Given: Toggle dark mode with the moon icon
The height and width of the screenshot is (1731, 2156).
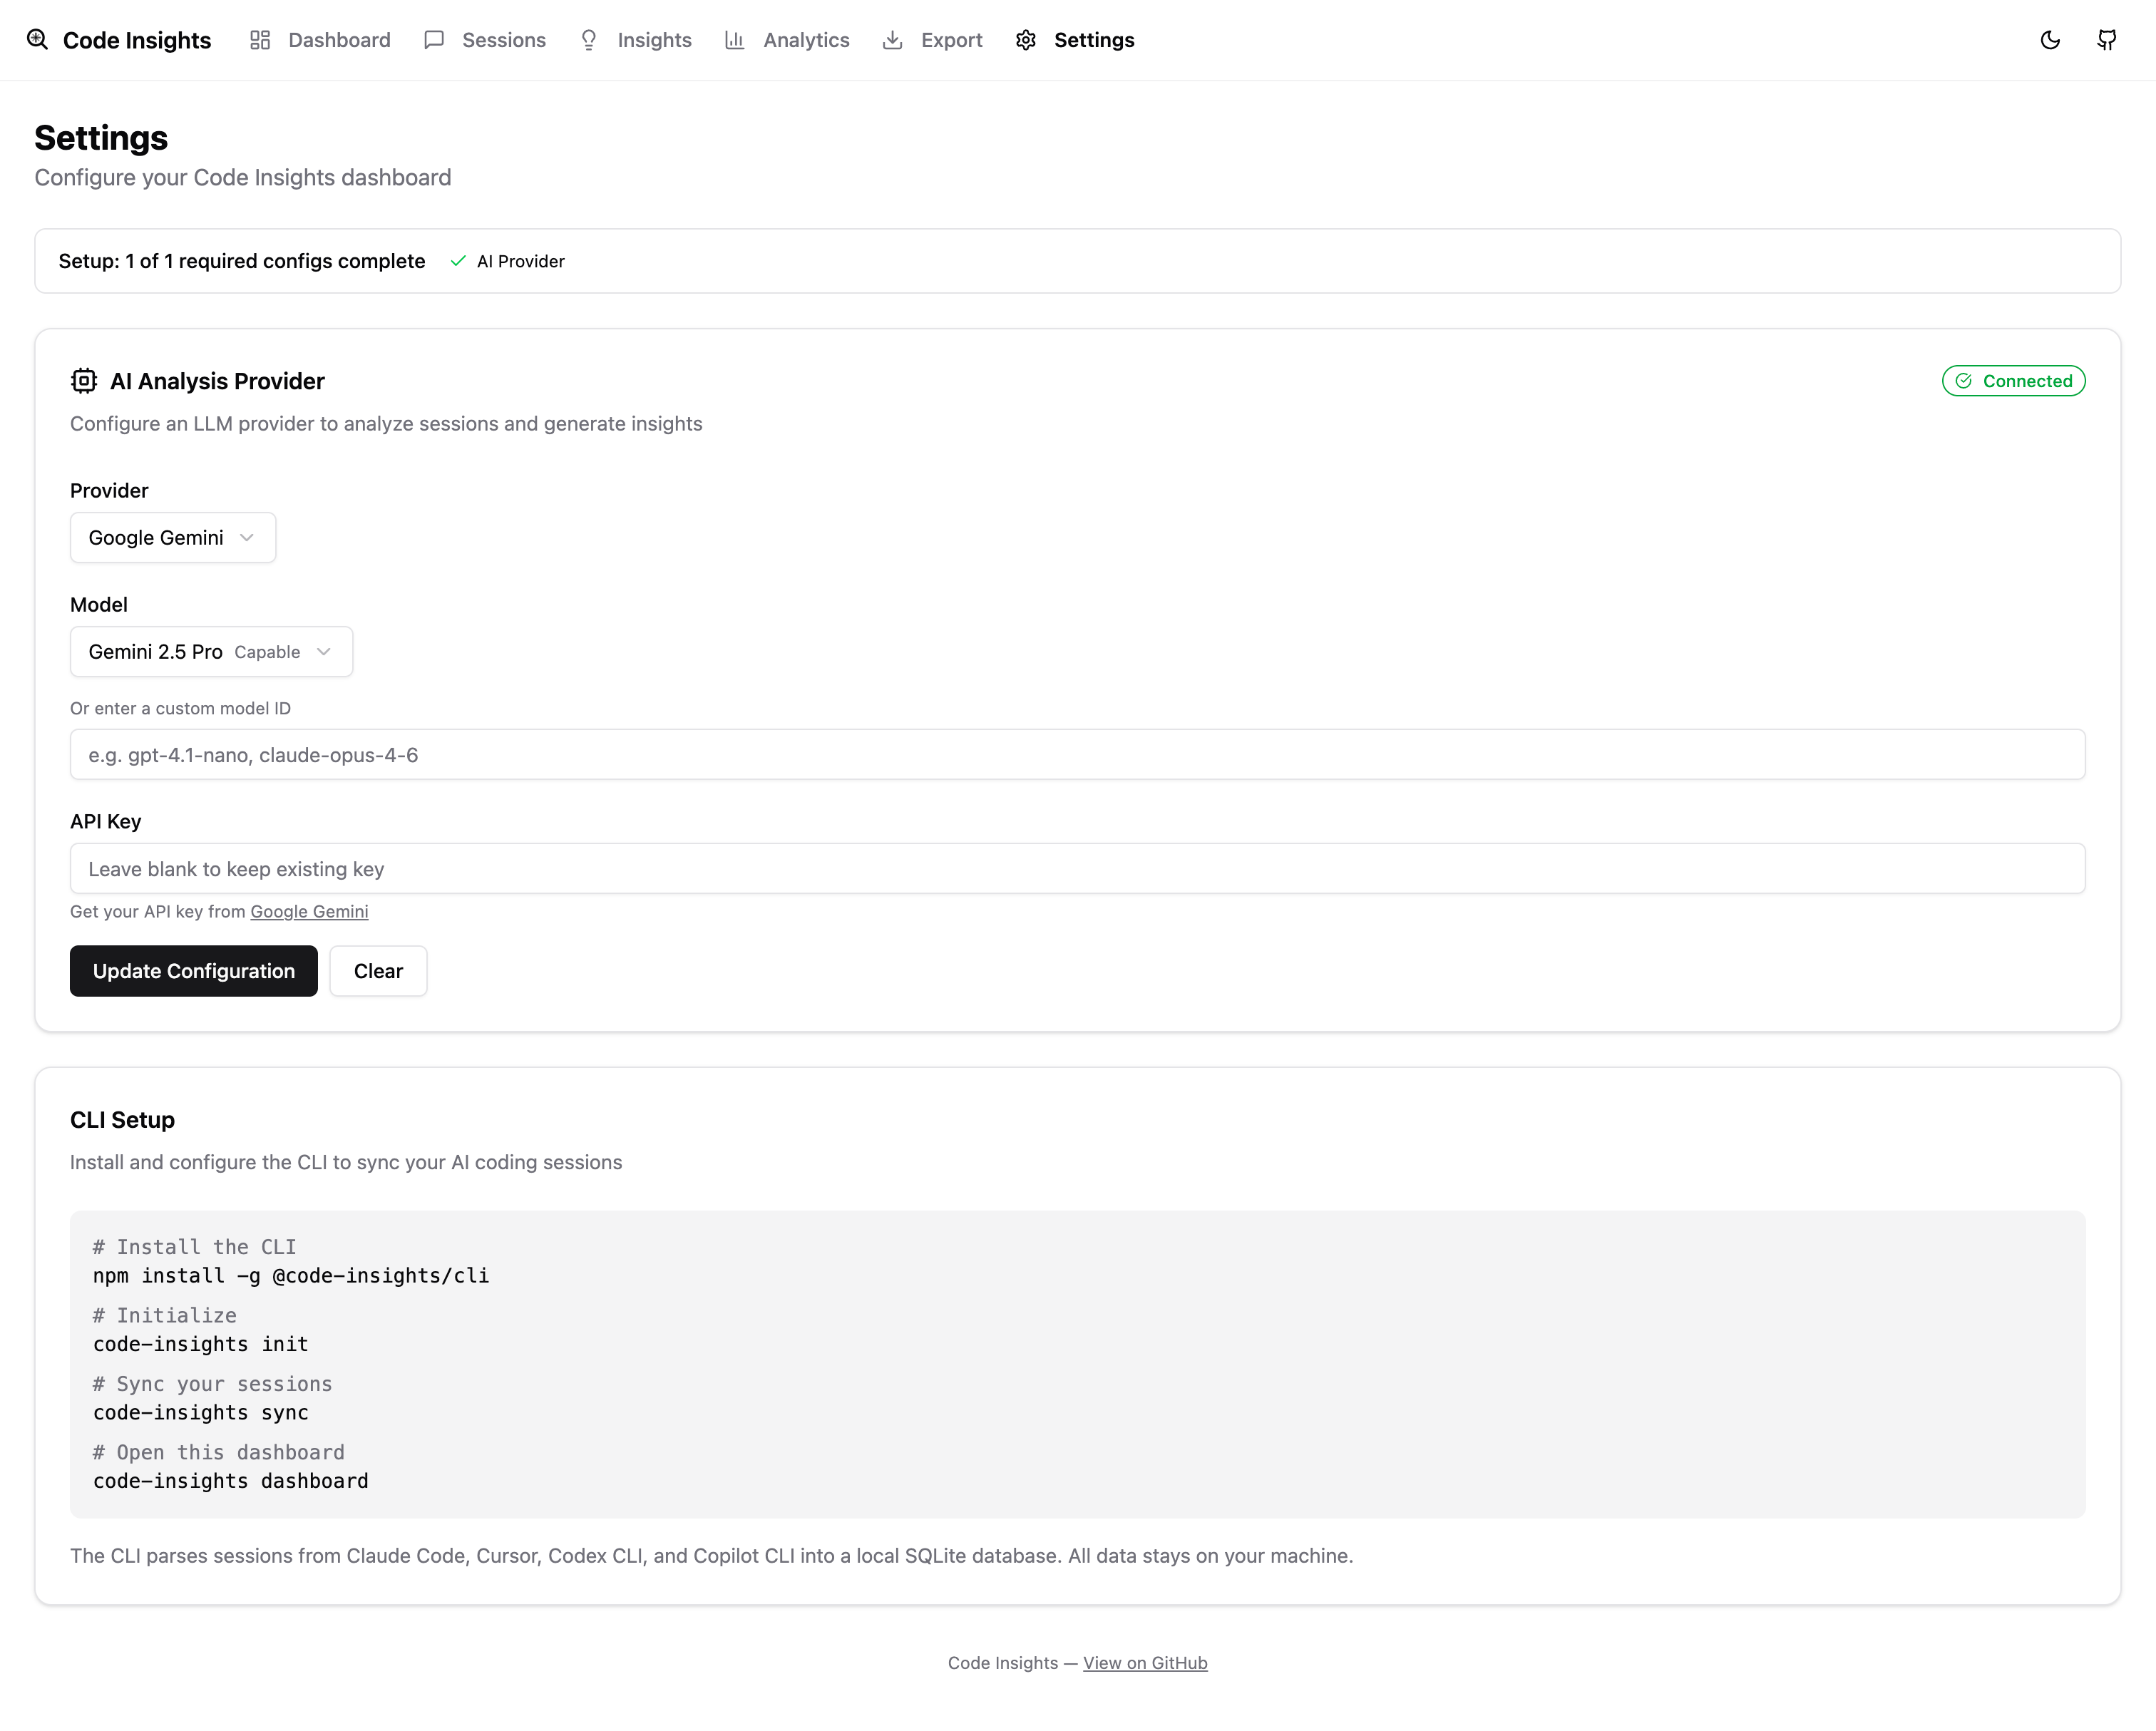Looking at the screenshot, I should pyautogui.click(x=2049, y=40).
